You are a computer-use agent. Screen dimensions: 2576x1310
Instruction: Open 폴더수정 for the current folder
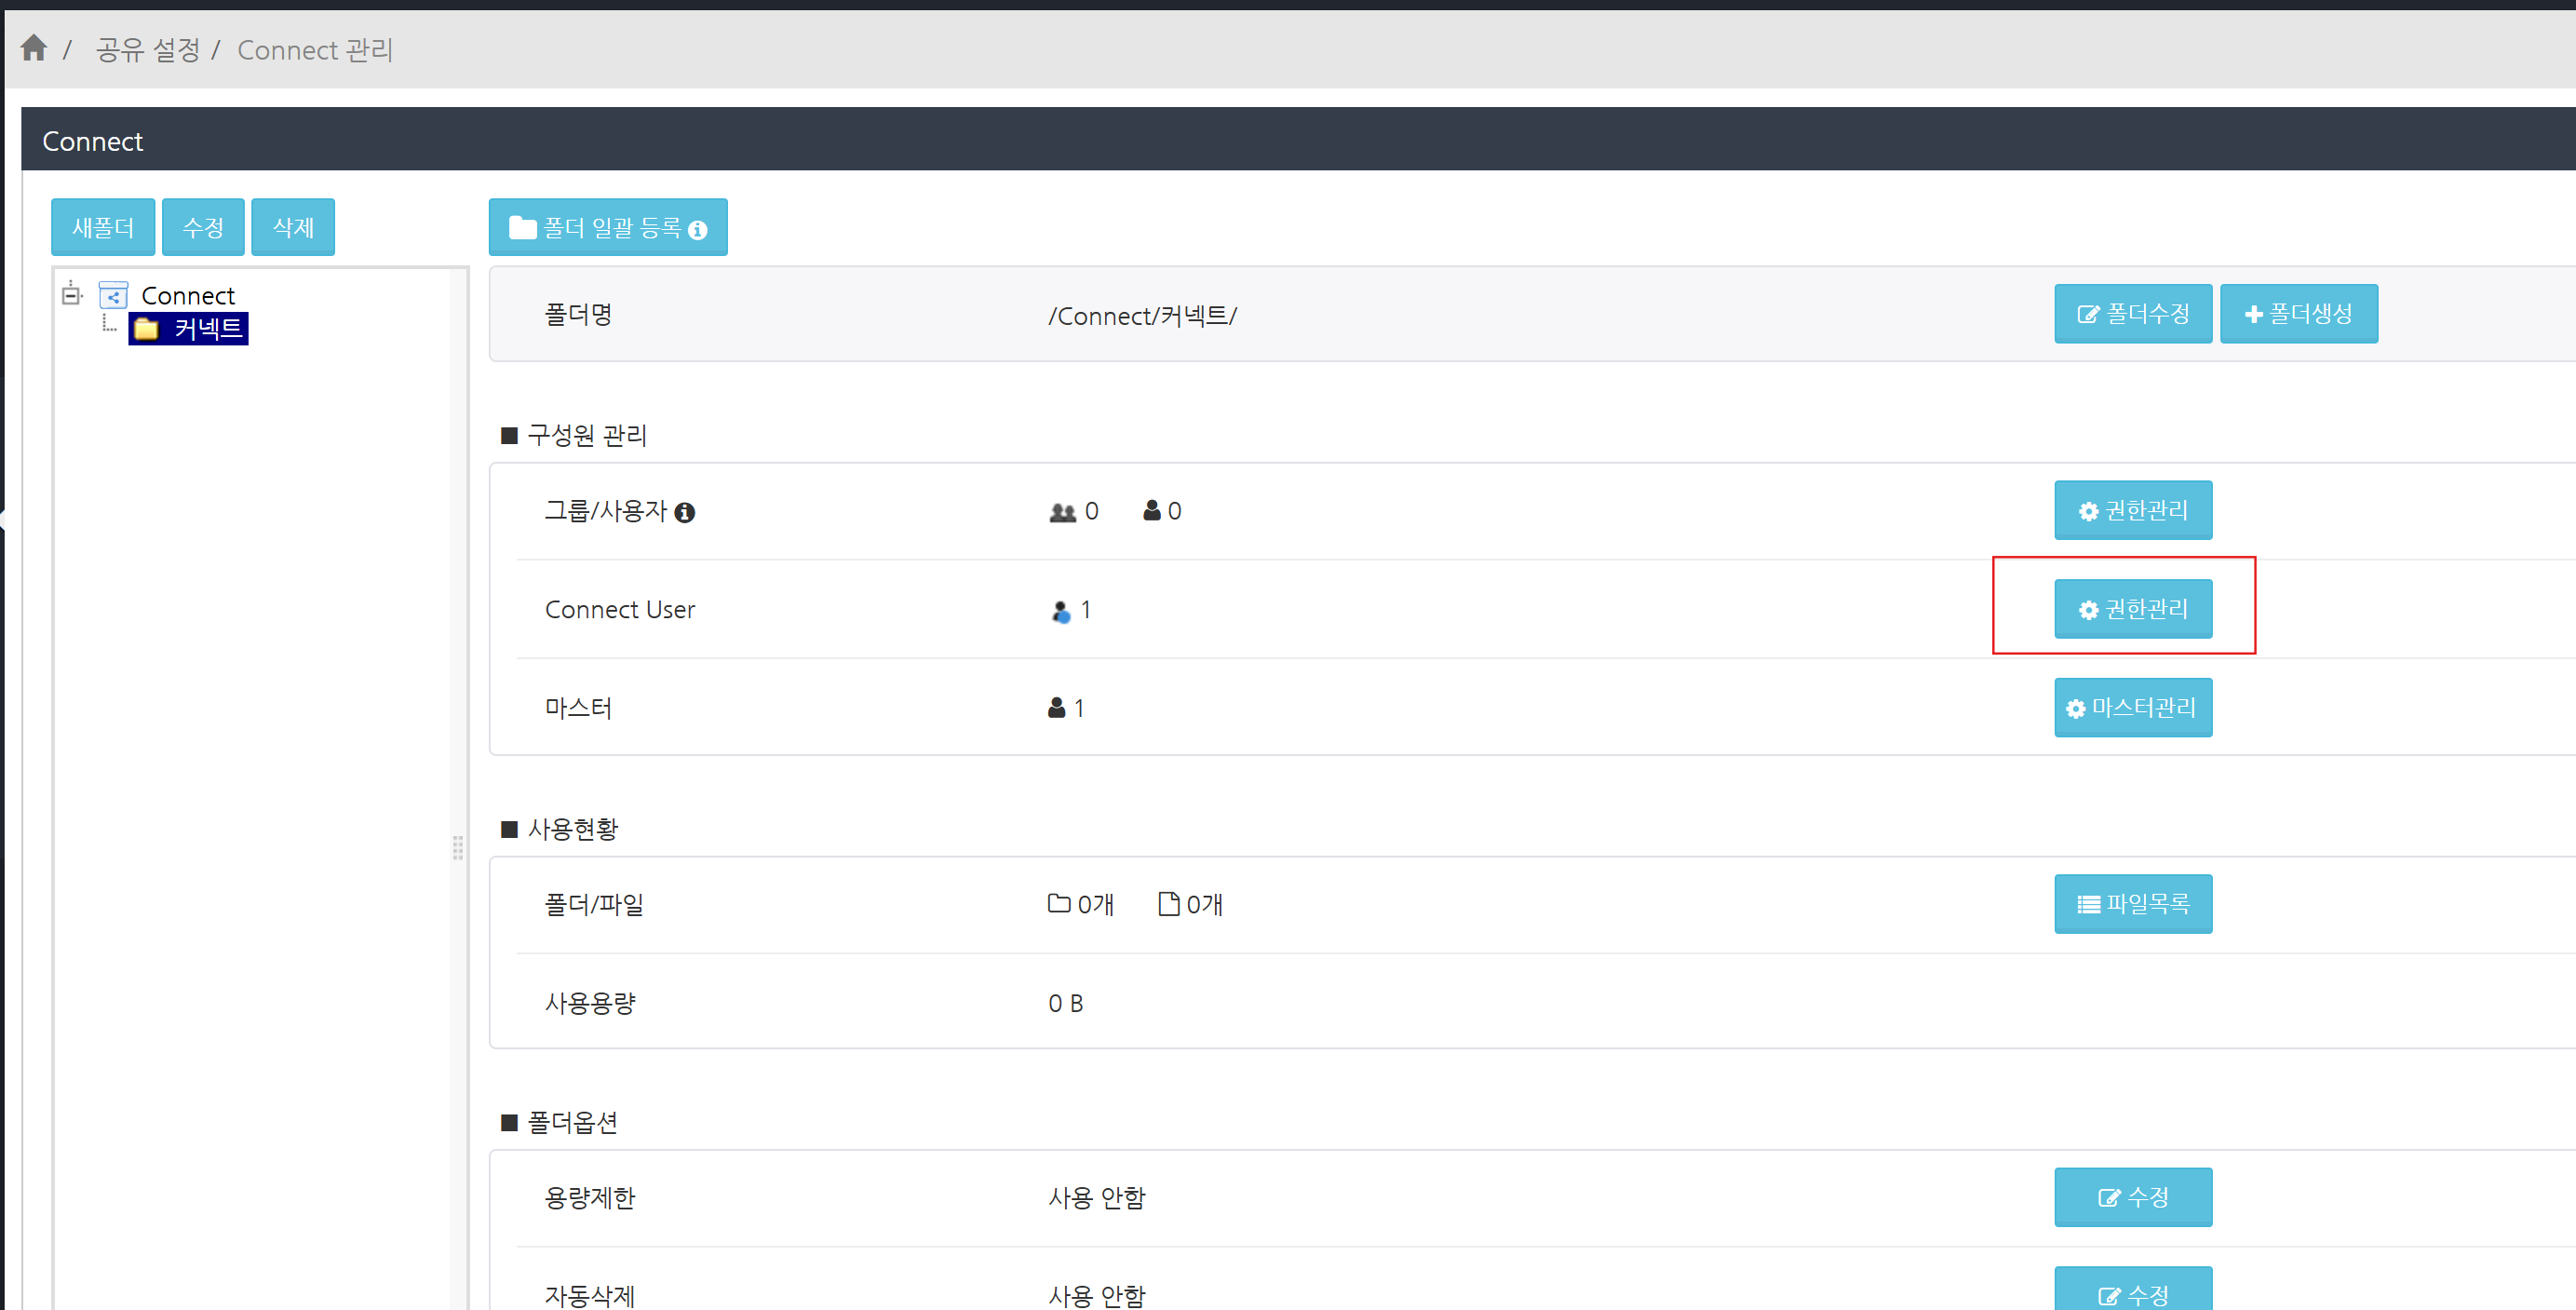(x=2132, y=314)
